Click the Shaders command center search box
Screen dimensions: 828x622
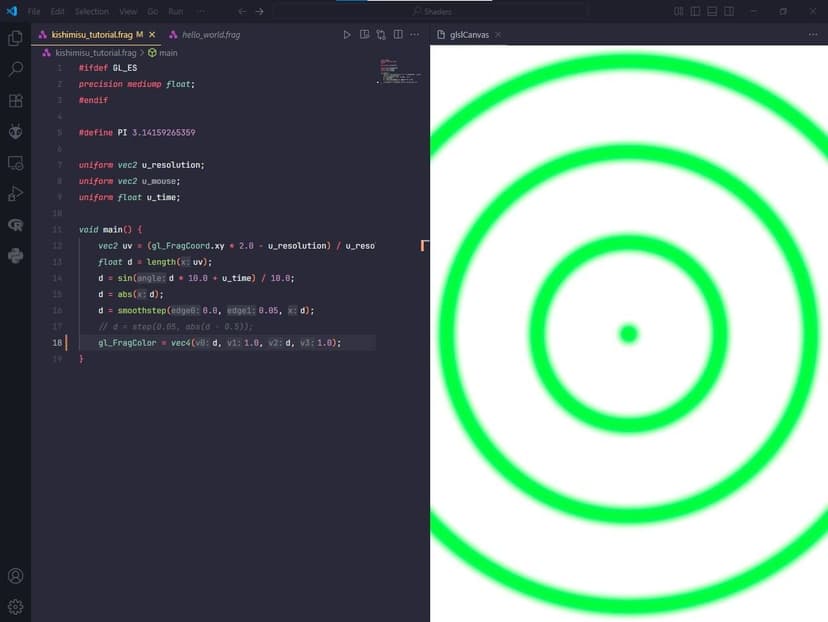pyautogui.click(x=430, y=11)
